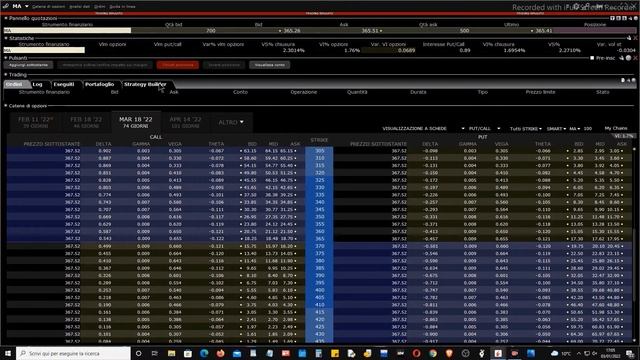Screen dimensions: 640x360
Task: Open Microsoft Edge from the taskbar
Action: (x=204, y=353)
